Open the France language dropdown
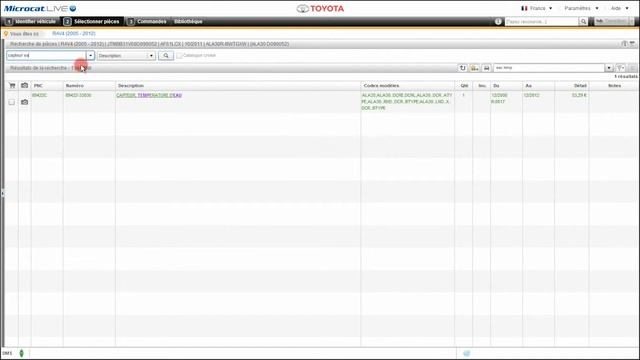 point(536,8)
